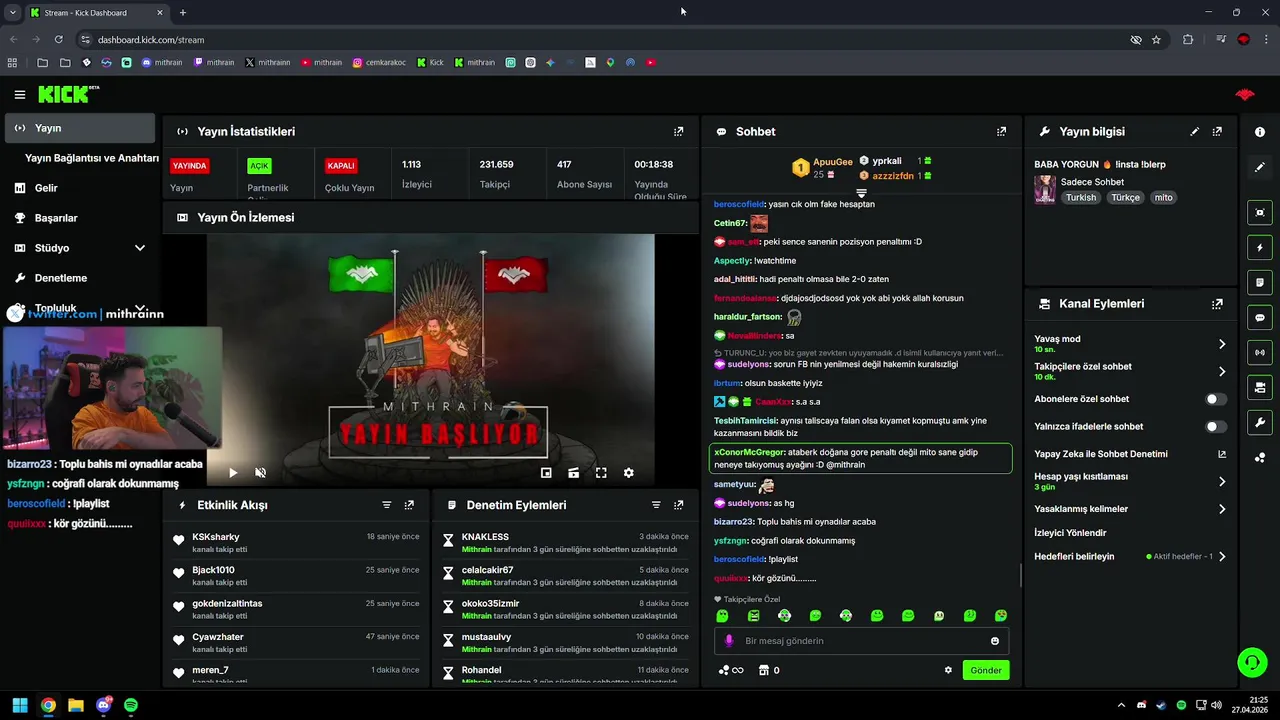Toggle the stream preview widget in right sidebar
Viewport: 1280px width, 720px height.
(1260, 212)
